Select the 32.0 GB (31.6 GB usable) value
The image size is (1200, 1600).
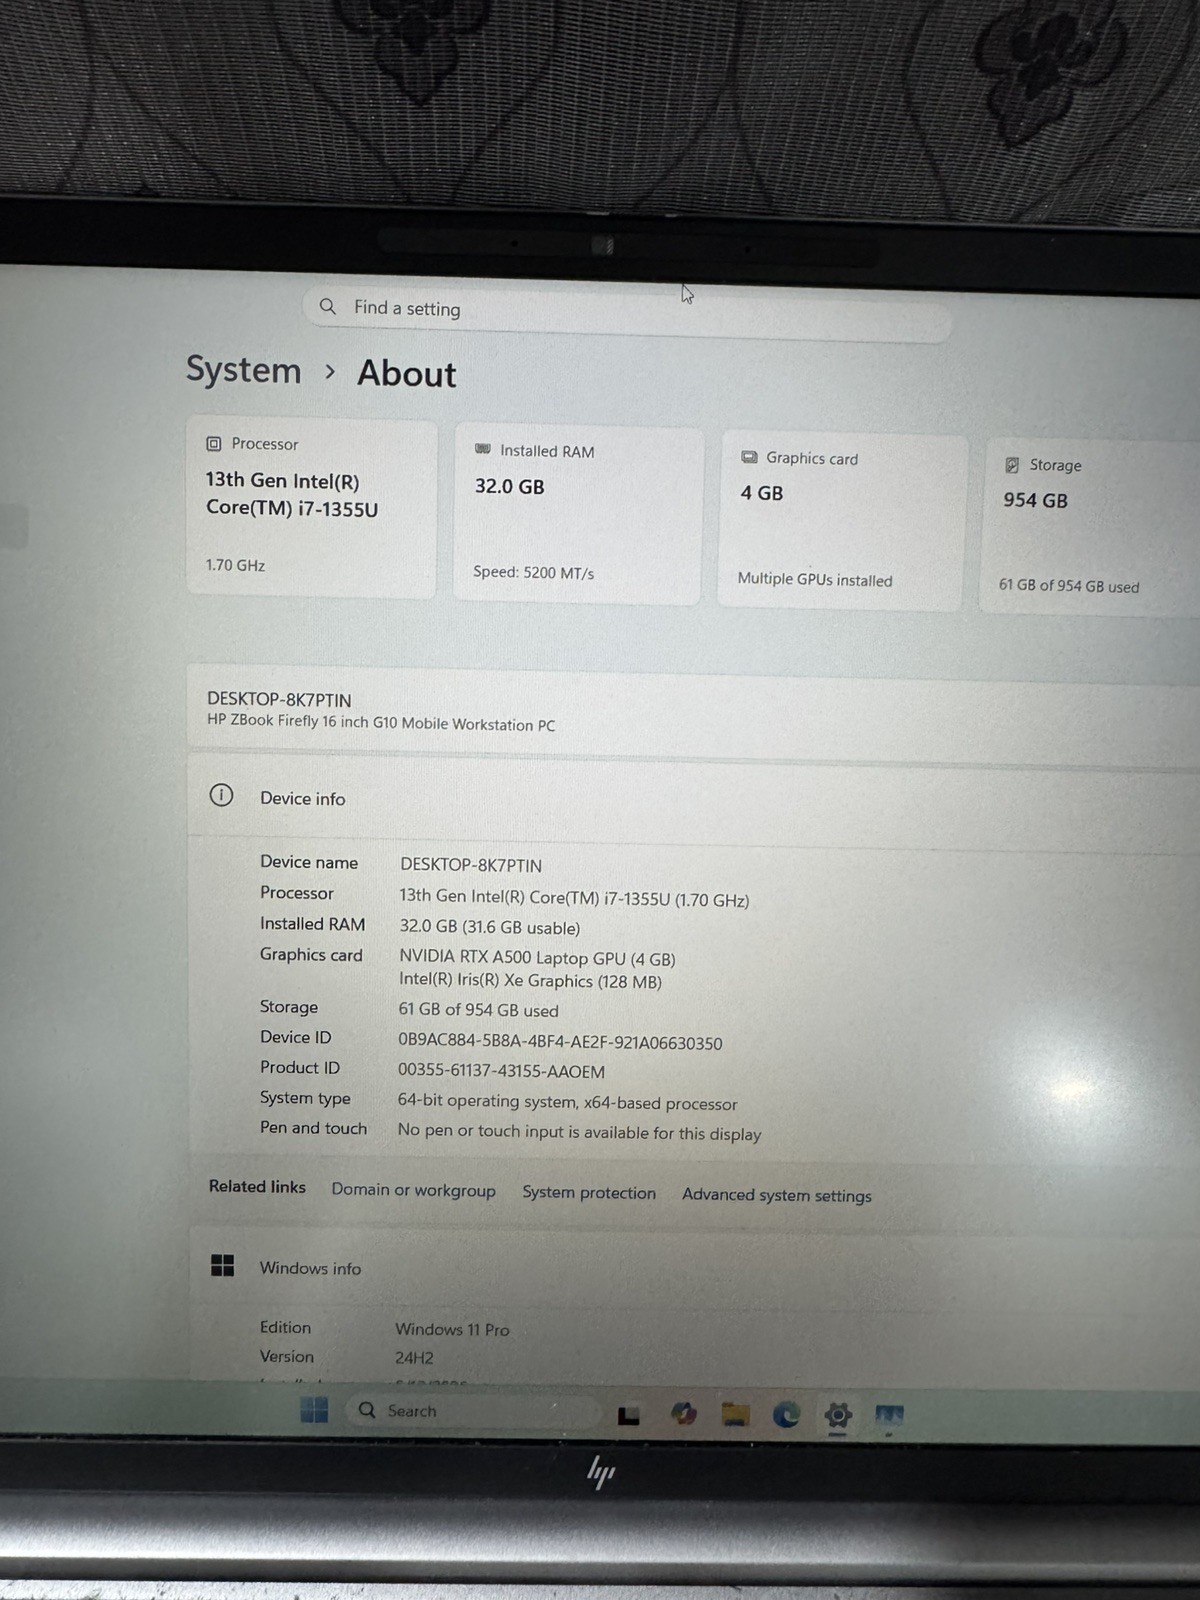(x=490, y=927)
